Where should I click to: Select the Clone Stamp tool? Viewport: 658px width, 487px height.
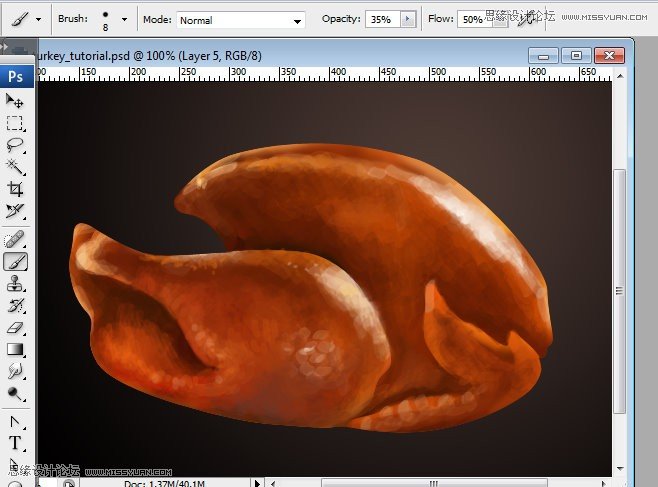15,284
